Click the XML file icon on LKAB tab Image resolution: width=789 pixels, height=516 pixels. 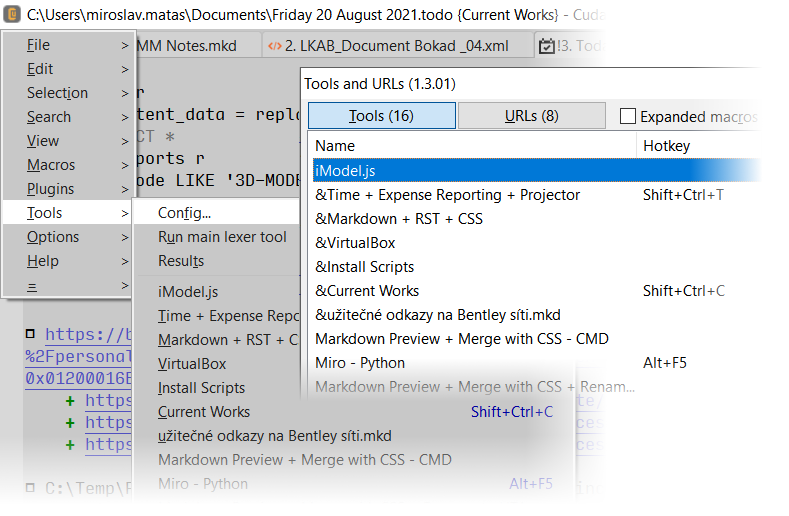point(273,46)
